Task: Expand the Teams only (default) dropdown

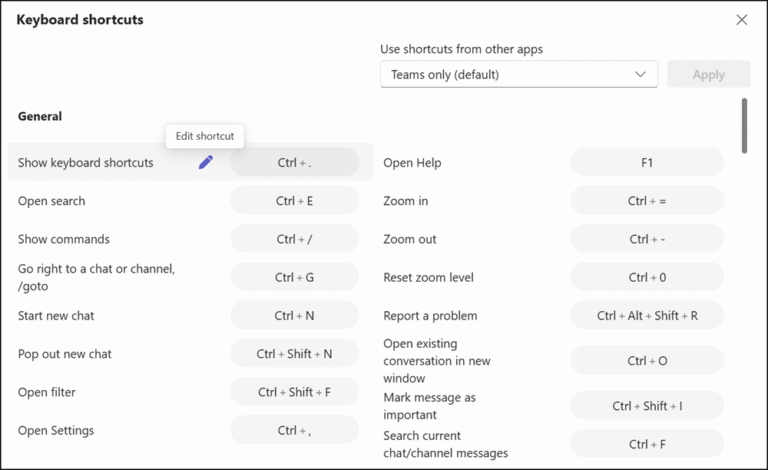Action: pos(519,74)
